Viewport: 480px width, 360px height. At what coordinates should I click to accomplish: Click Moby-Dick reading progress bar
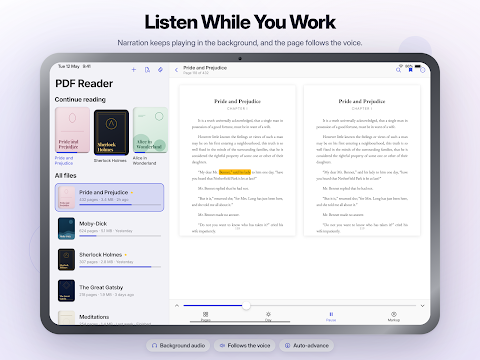(x=120, y=236)
